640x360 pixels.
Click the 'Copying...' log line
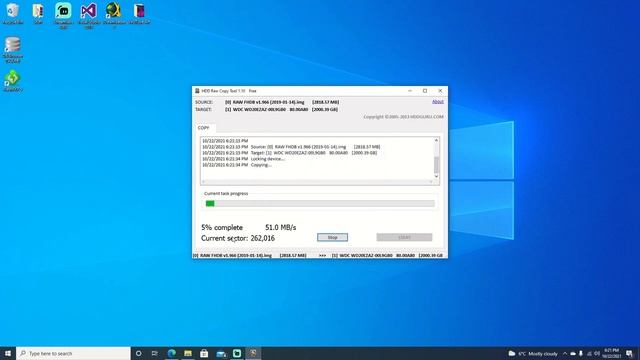(237, 165)
